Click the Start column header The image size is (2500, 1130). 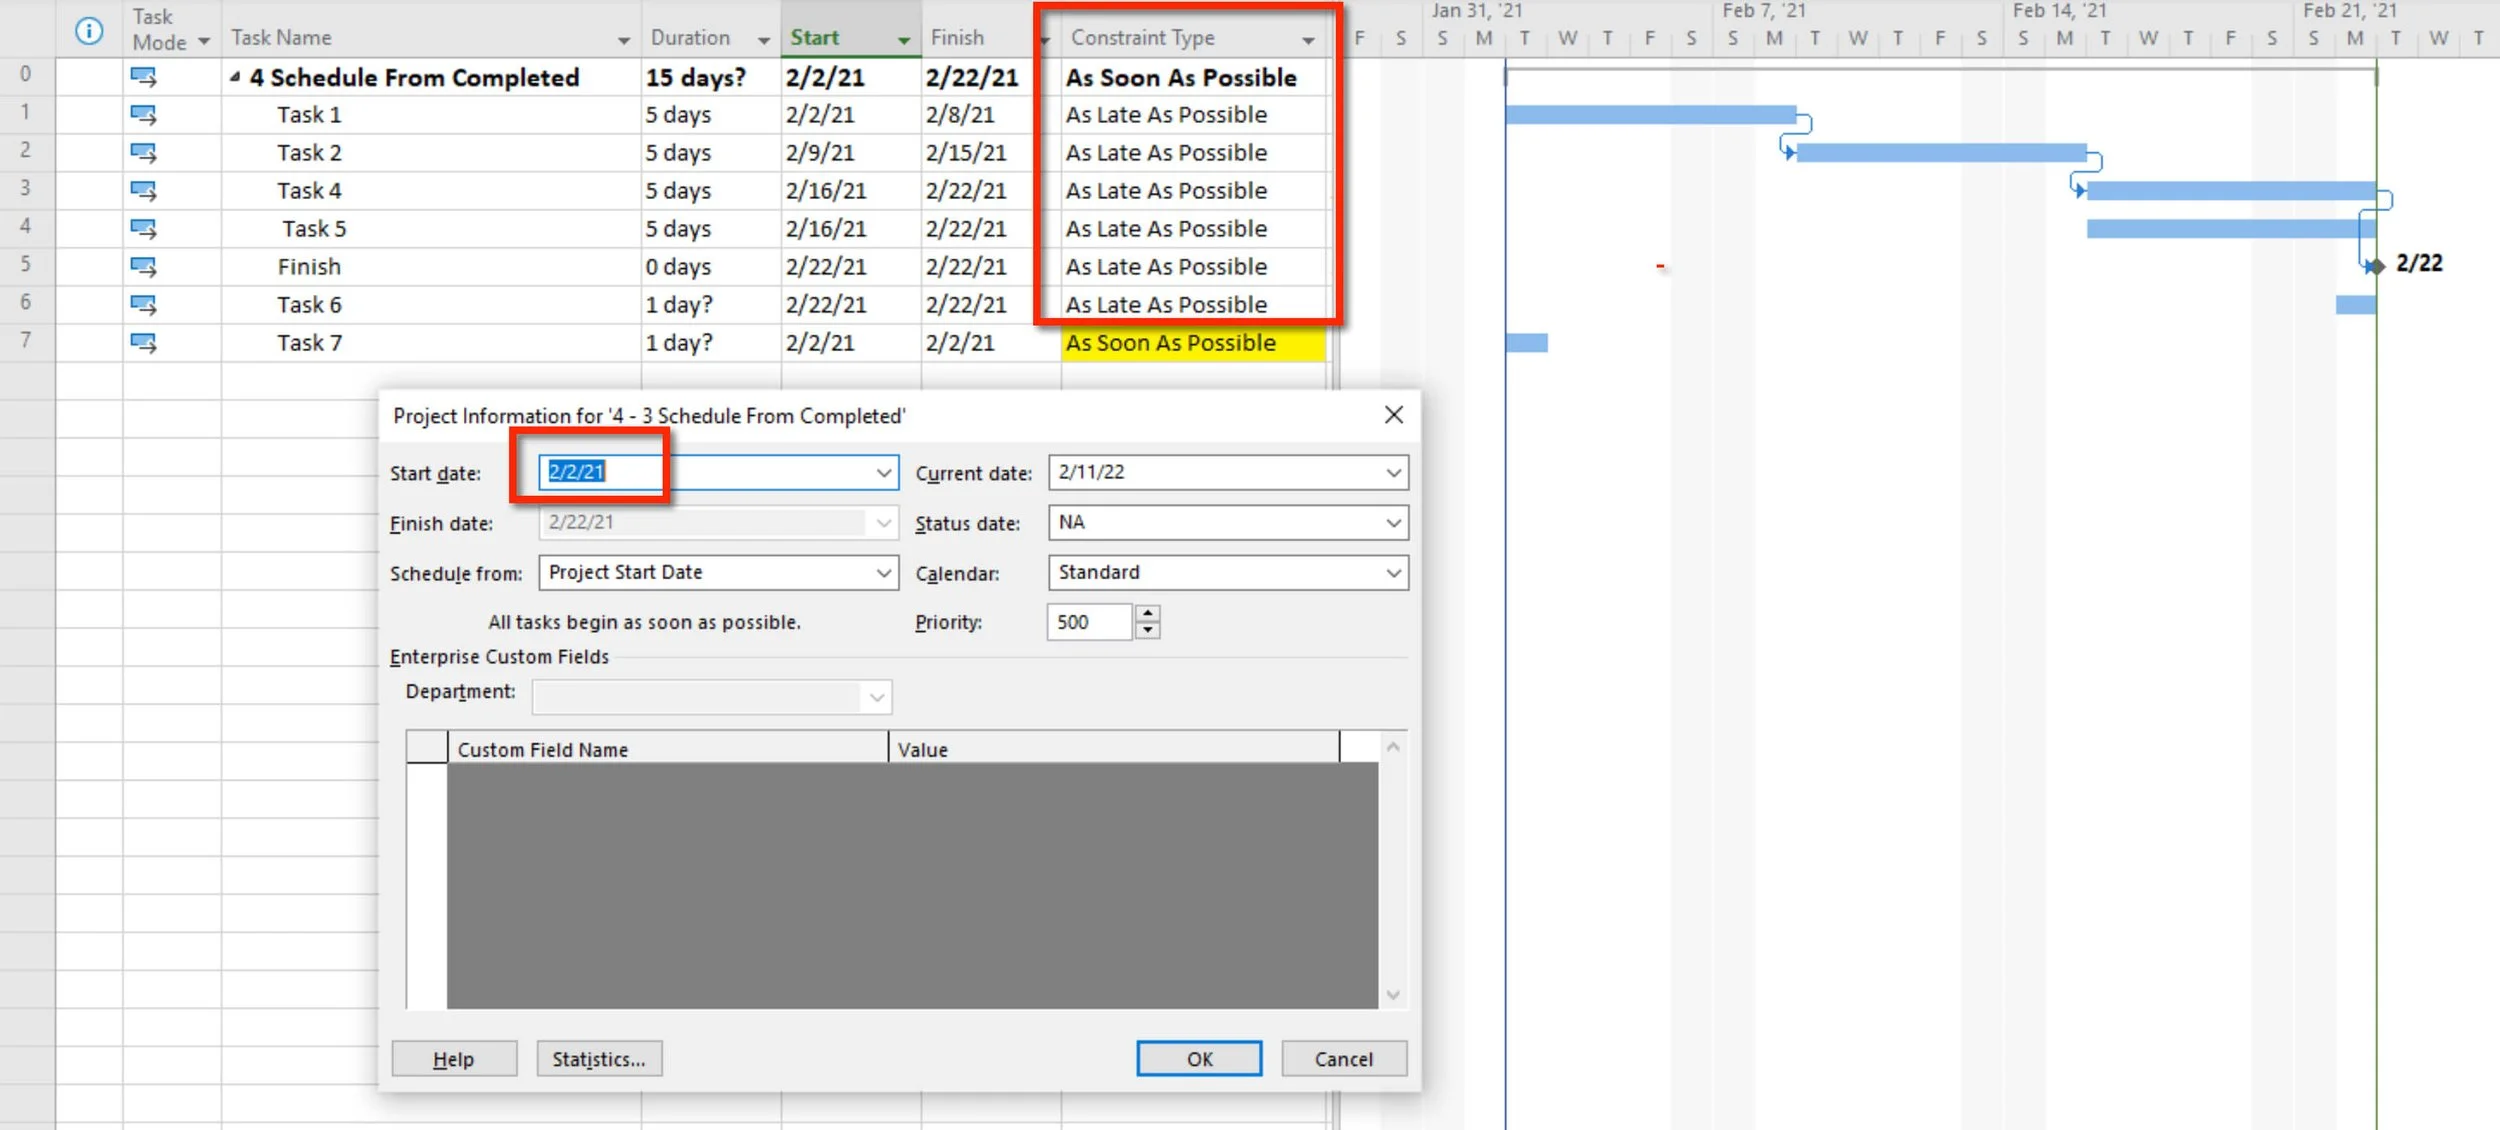(815, 38)
